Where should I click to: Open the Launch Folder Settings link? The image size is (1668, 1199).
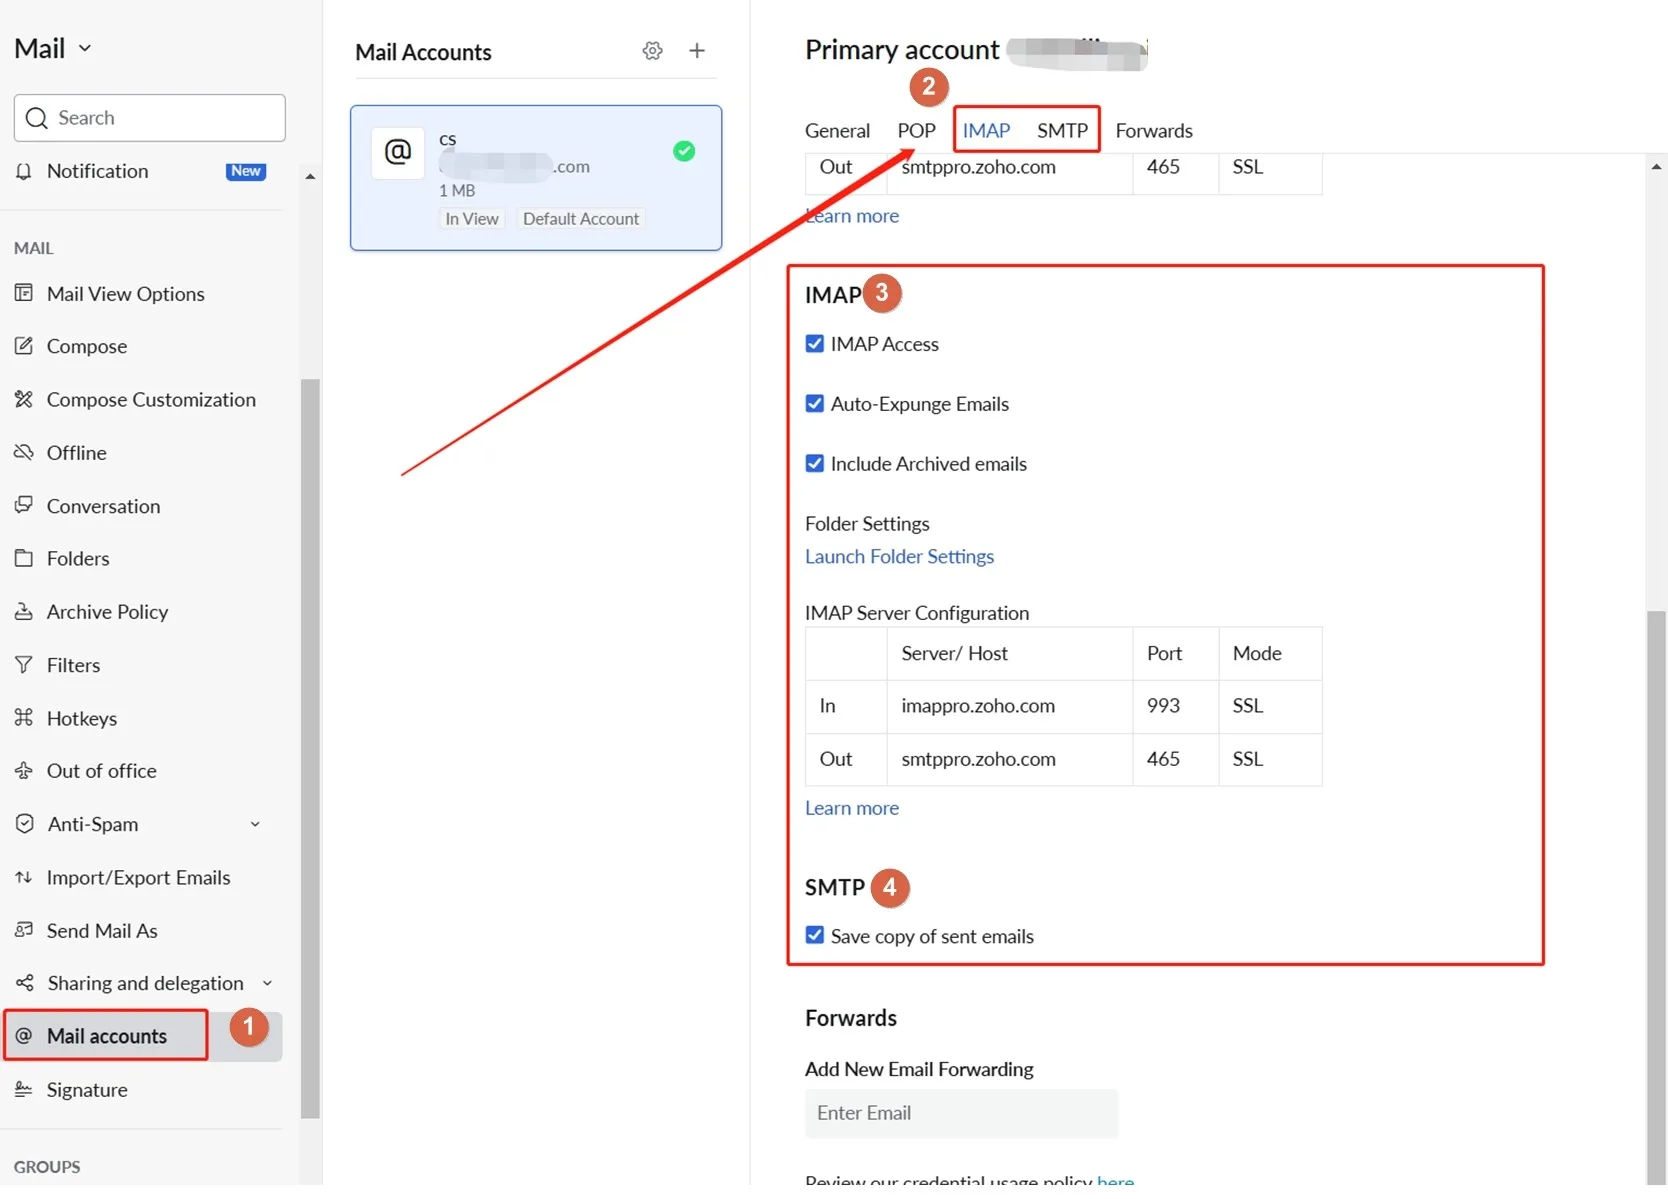coord(900,557)
